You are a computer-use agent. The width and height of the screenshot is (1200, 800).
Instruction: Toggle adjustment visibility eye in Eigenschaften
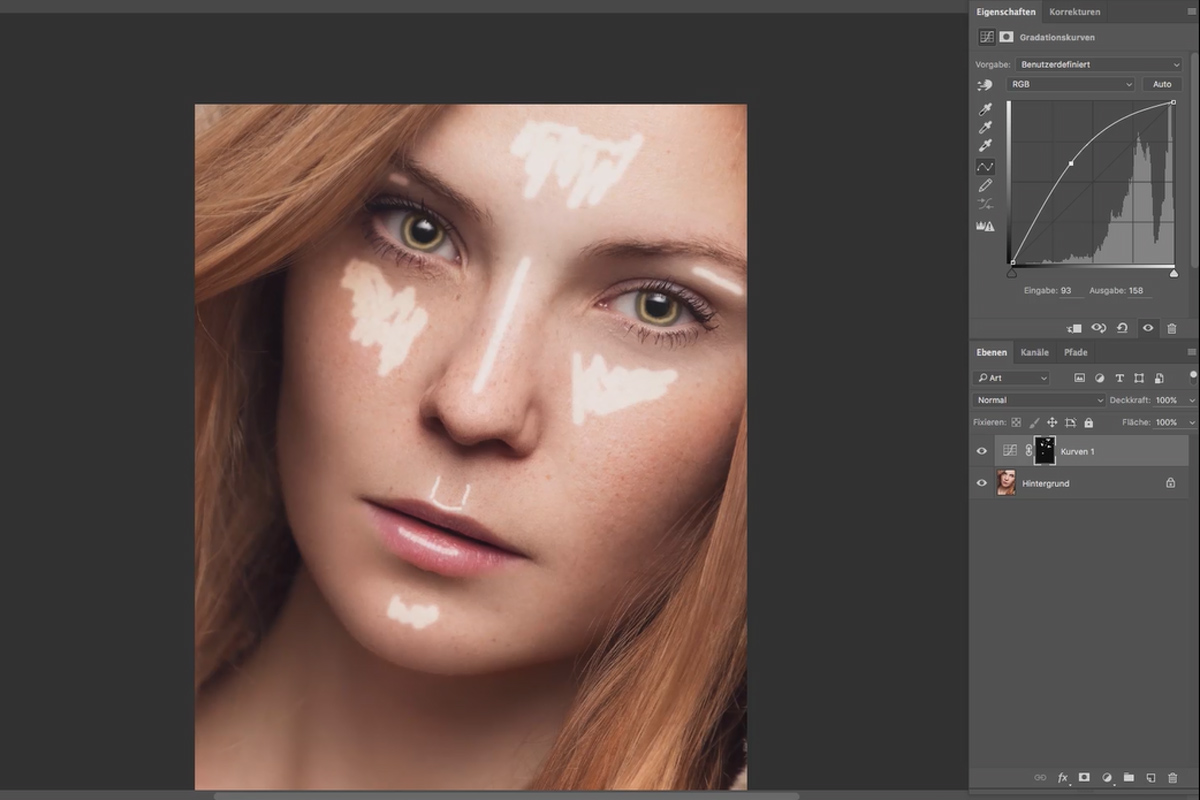[1148, 328]
